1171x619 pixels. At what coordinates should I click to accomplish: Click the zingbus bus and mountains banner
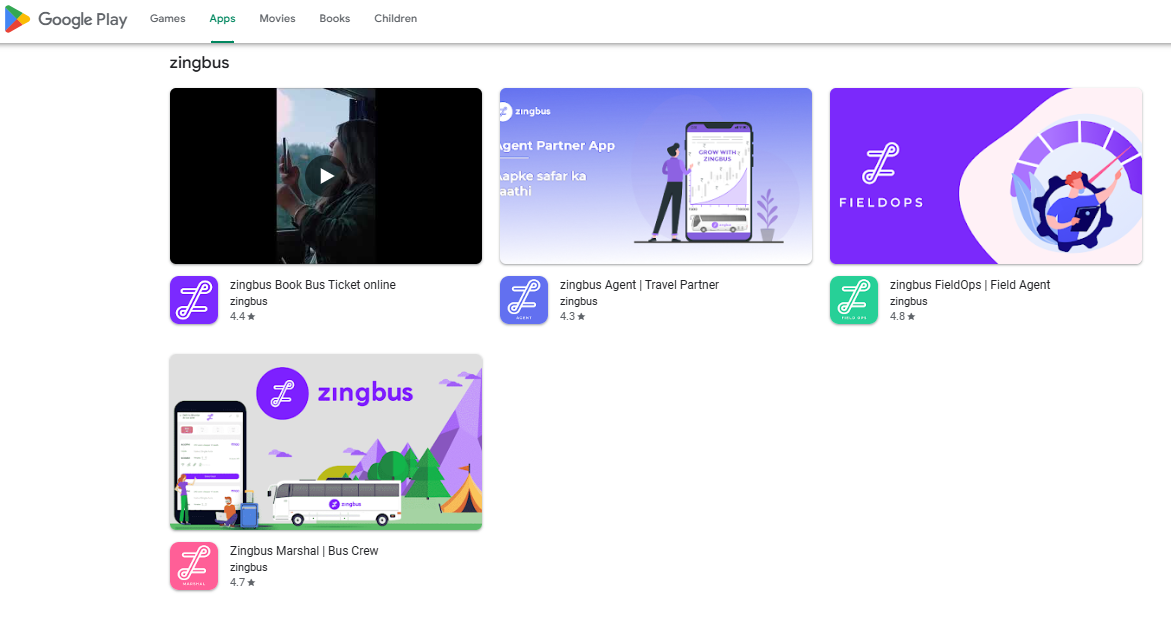point(325,442)
